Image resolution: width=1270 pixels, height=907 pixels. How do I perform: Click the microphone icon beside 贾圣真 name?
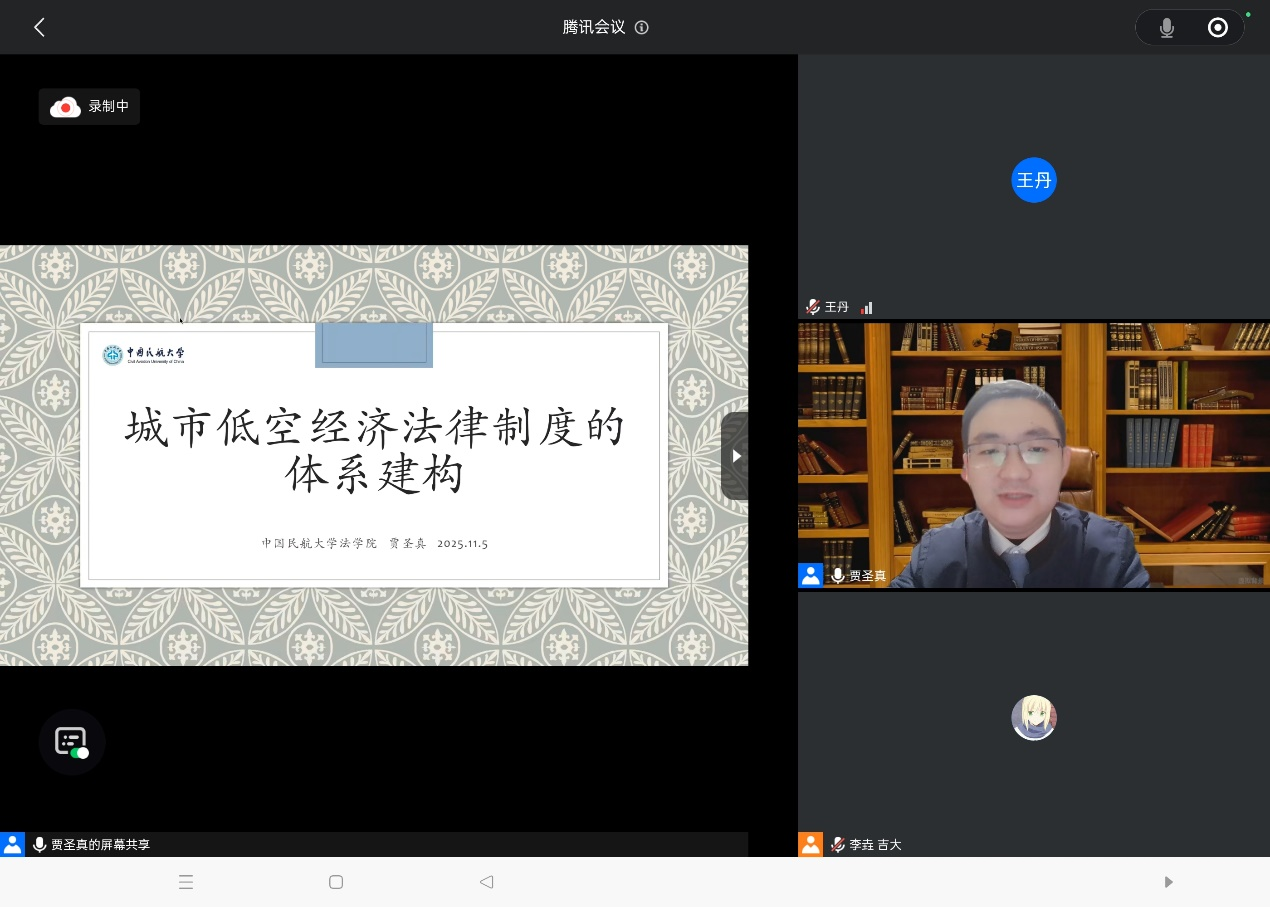838,576
